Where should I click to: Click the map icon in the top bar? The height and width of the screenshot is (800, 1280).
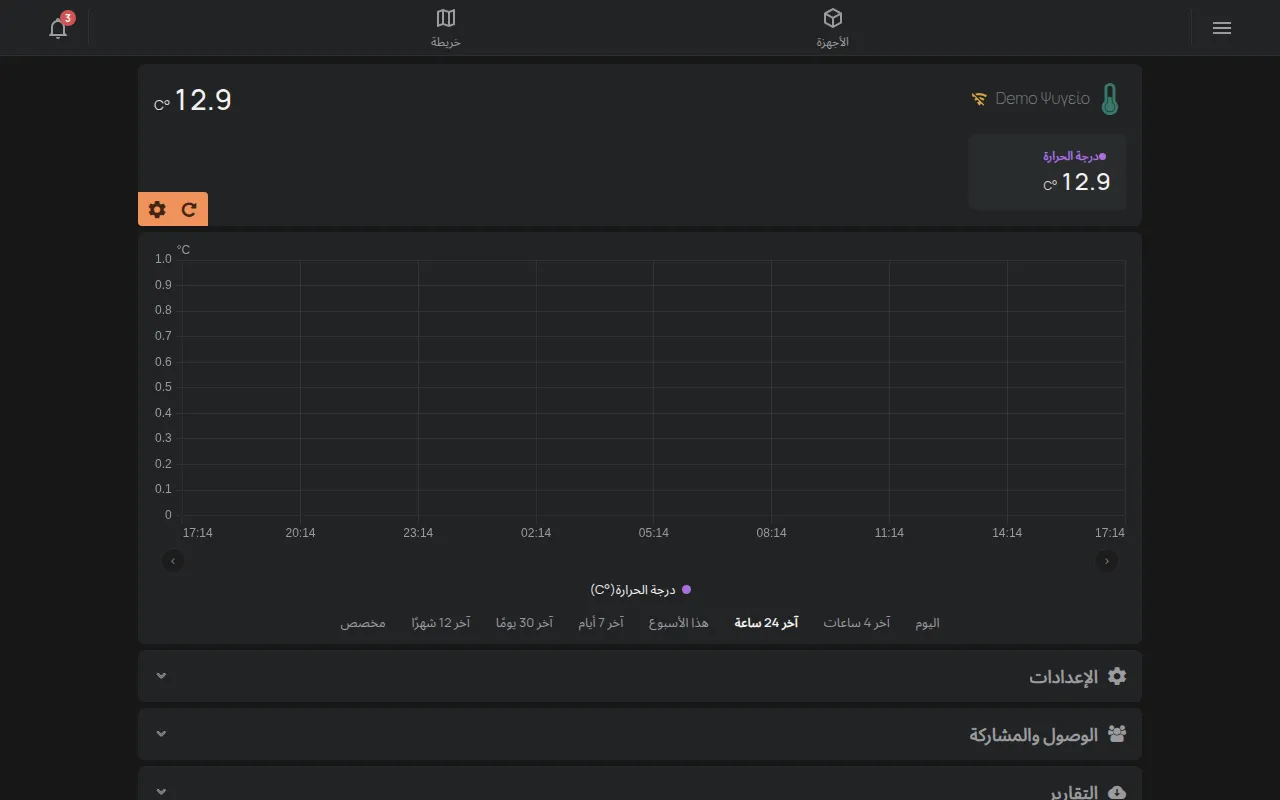tap(446, 18)
